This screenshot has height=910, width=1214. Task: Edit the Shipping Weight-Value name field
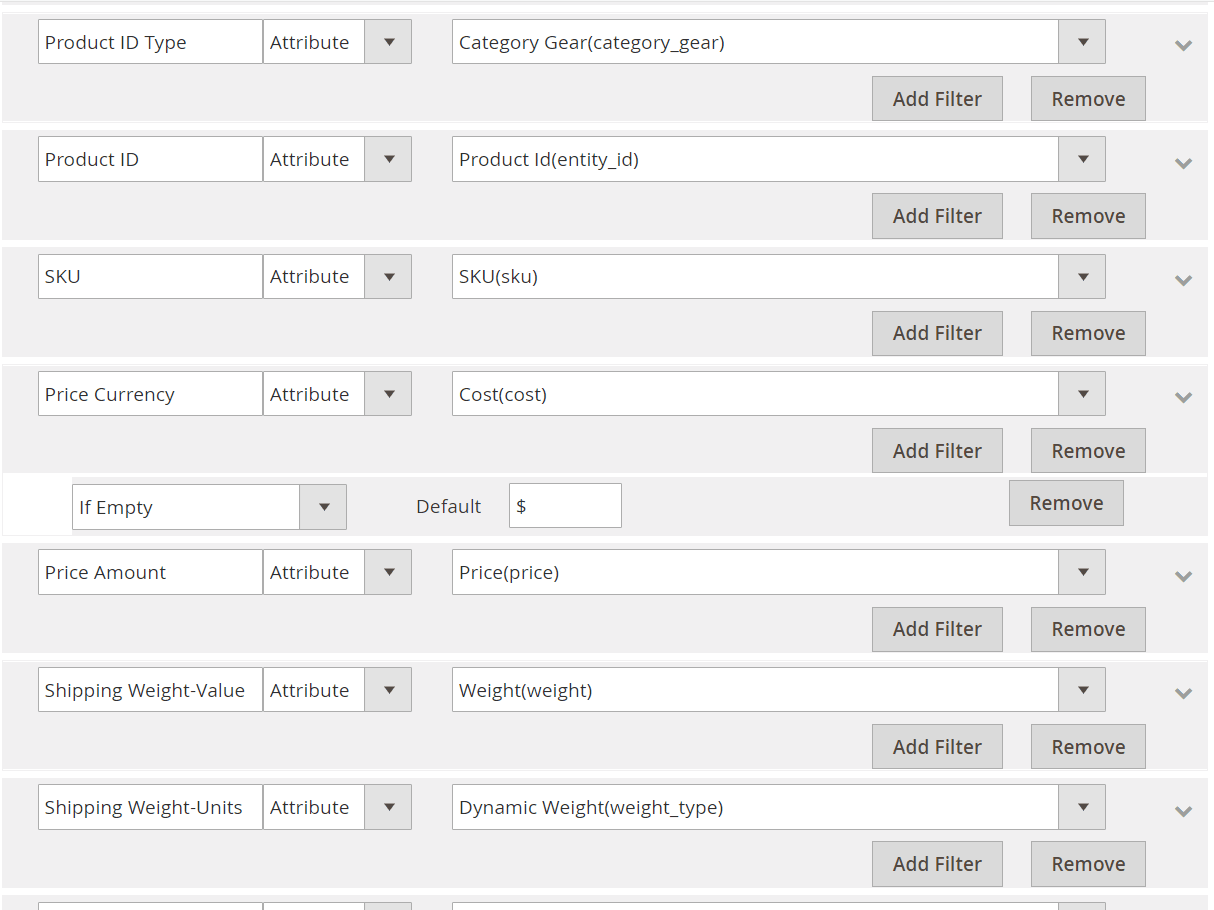click(x=150, y=690)
